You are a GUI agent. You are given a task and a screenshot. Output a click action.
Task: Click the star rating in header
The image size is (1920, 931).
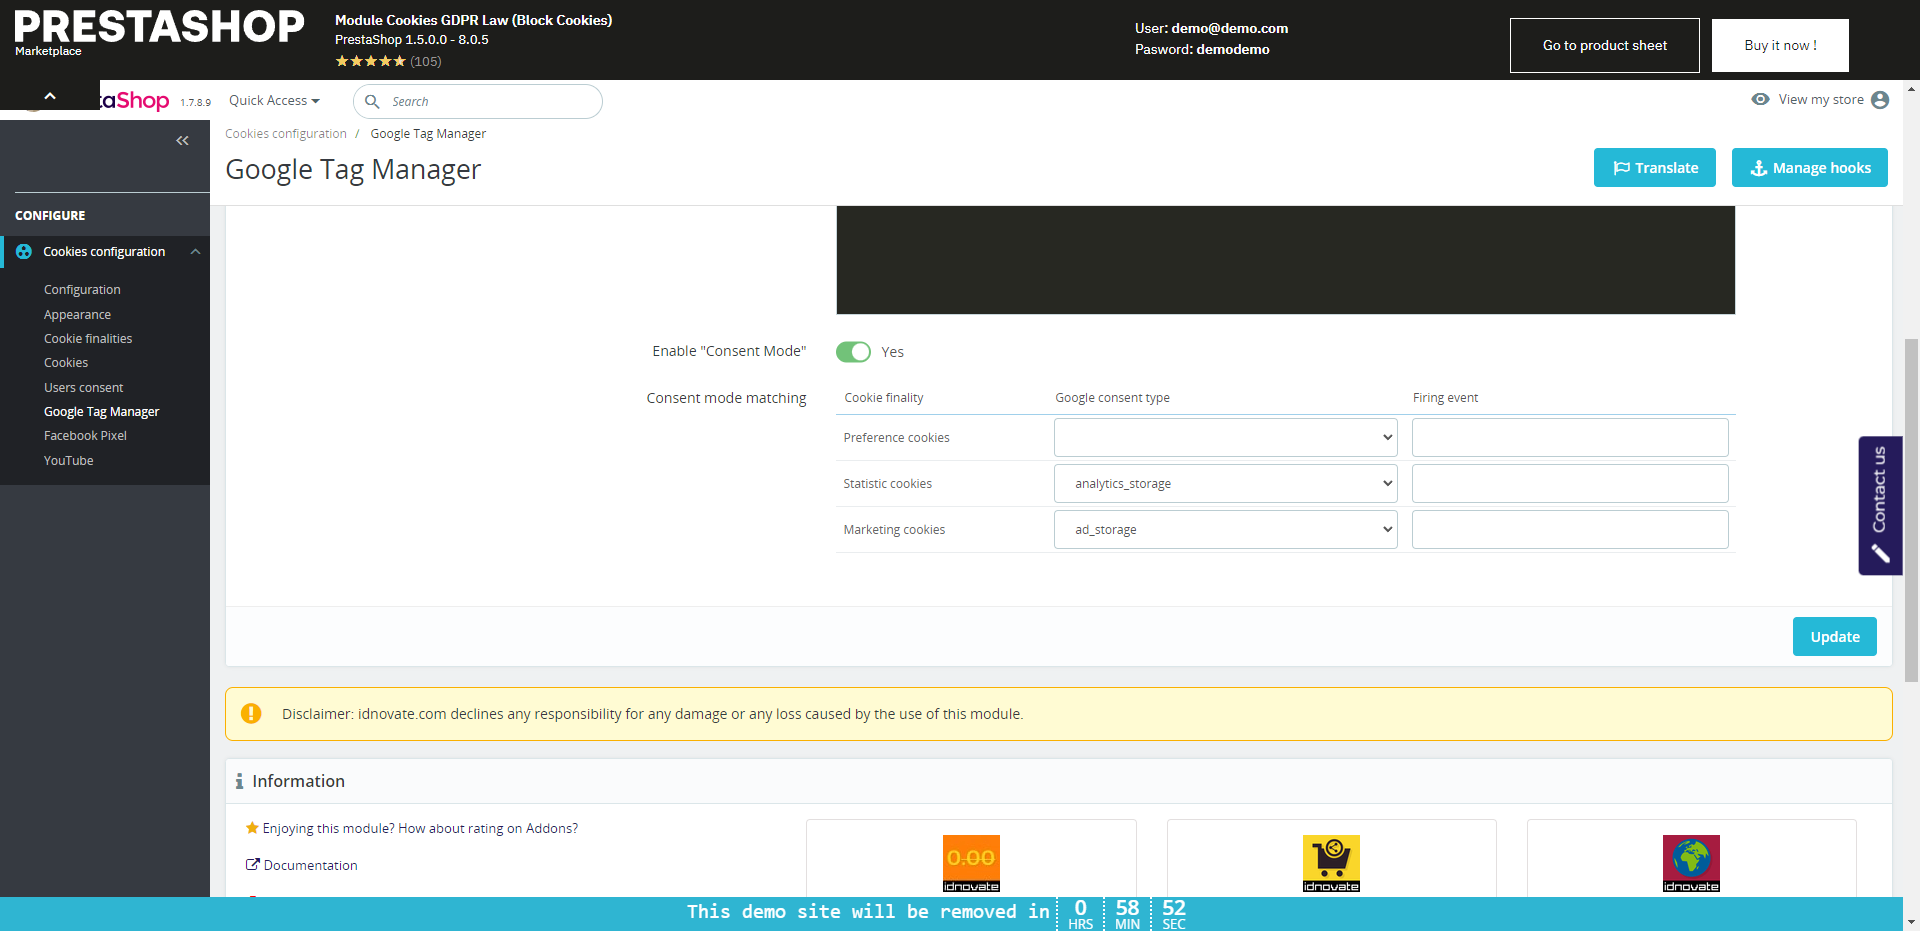coord(370,61)
